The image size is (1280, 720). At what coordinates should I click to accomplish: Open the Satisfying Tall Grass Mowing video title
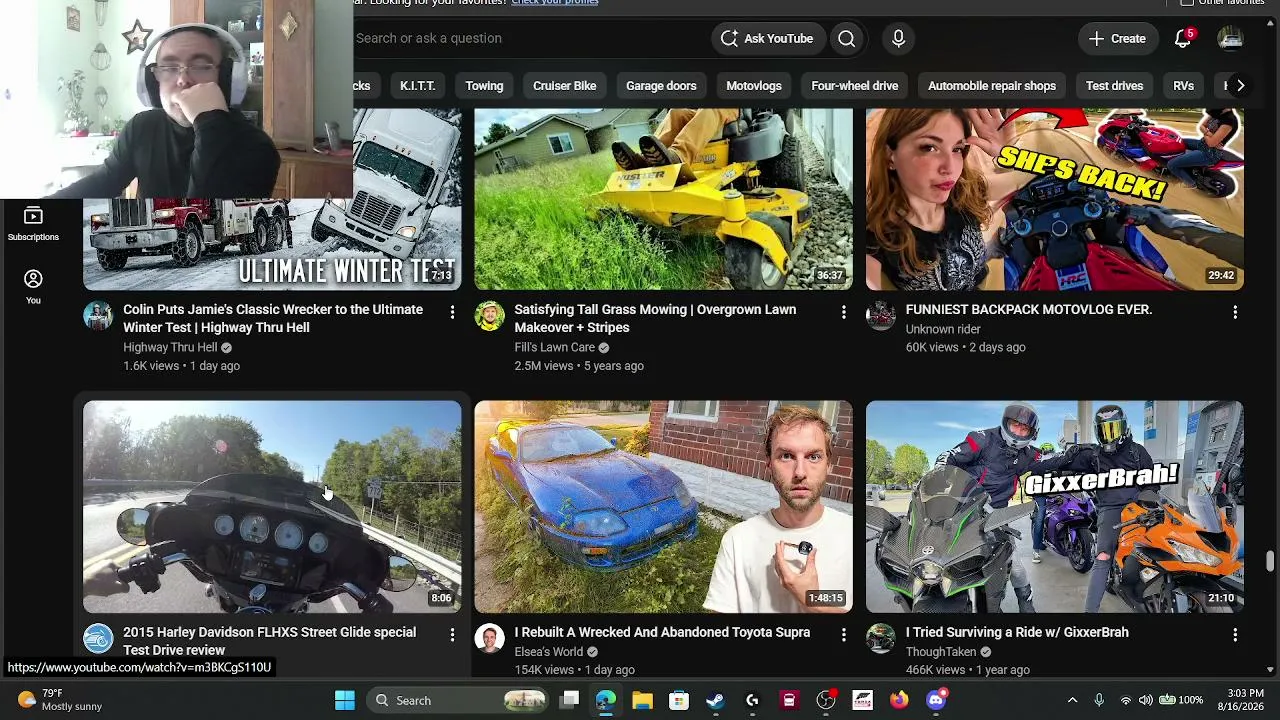pos(655,318)
